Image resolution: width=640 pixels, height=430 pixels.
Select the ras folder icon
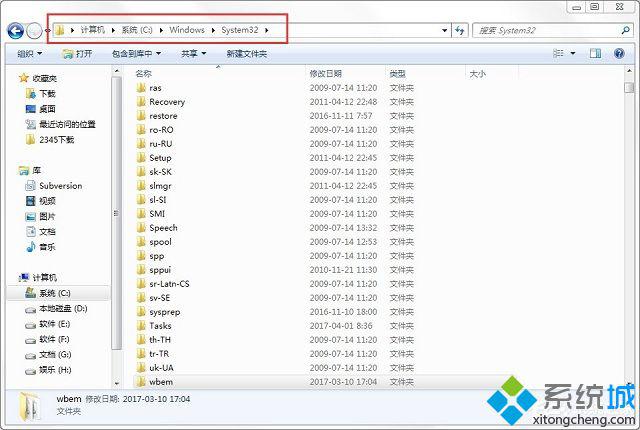(141, 88)
